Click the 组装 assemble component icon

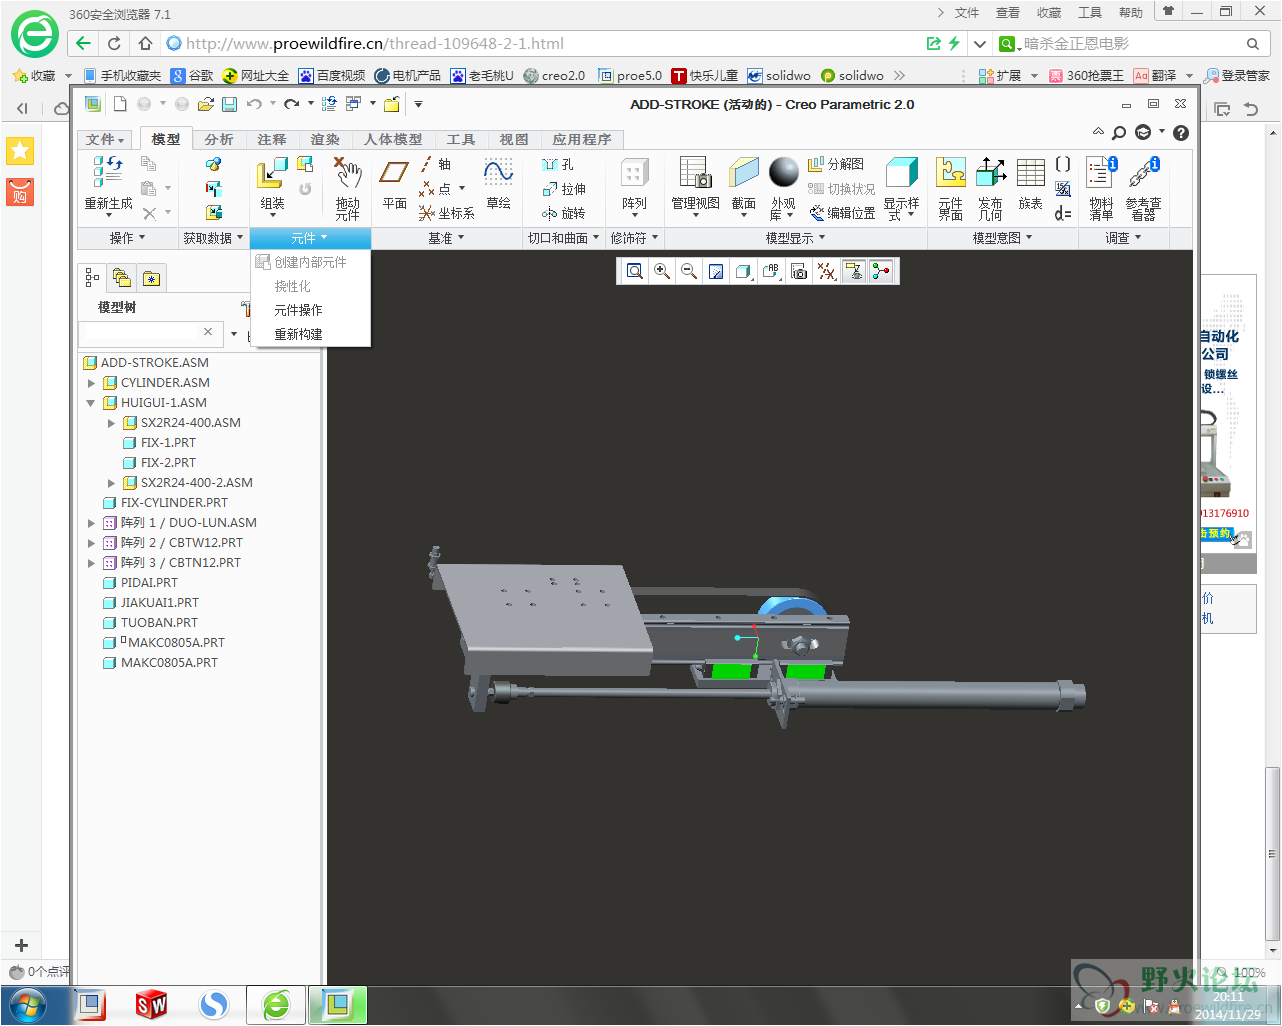pos(272,173)
